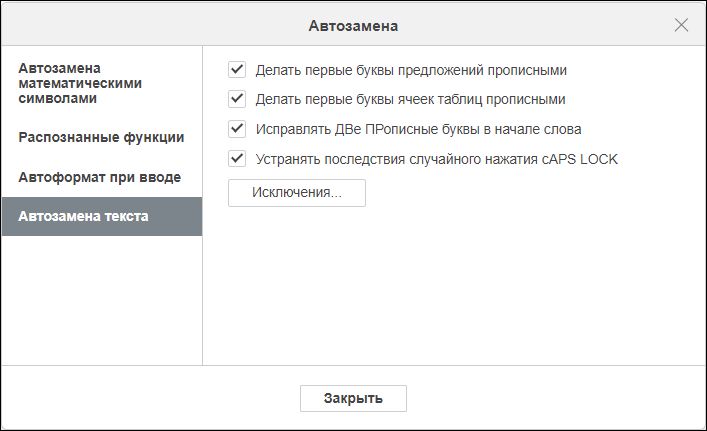Open the 'Автозамена математическими символами' tab
Image resolution: width=707 pixels, height=431 pixels.
point(102,83)
